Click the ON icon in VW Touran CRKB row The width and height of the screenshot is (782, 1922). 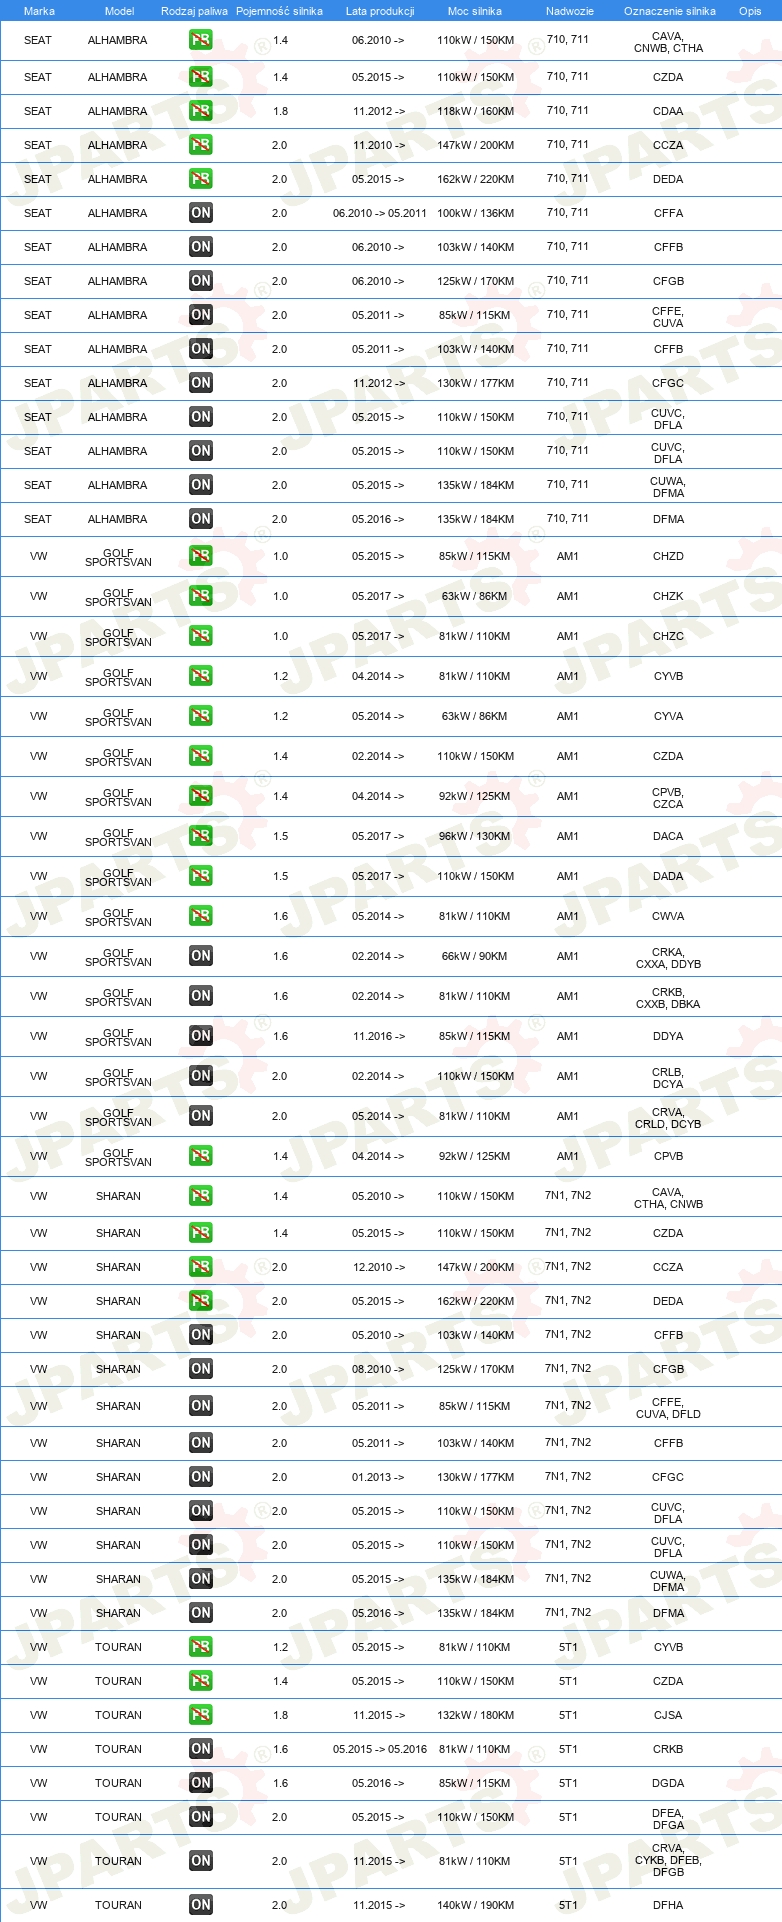click(x=201, y=1749)
